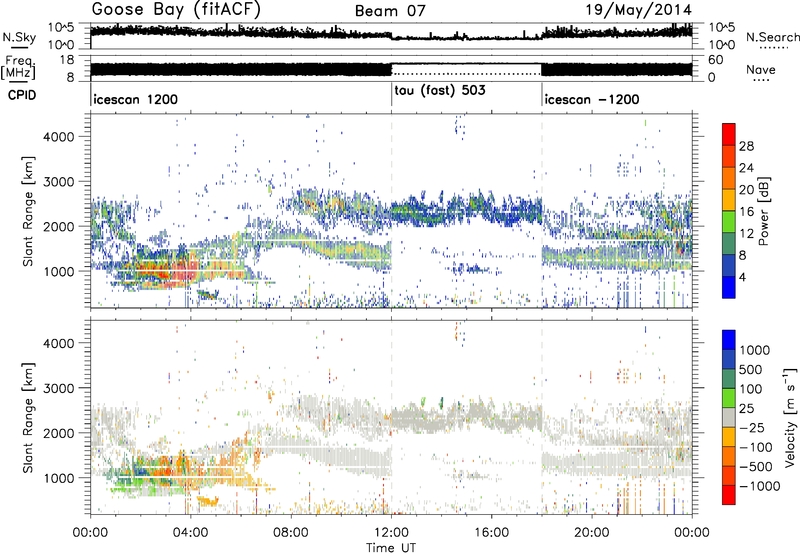The image size is (800, 554).
Task: Click the "12" power colorbar value
Action: coord(746,234)
